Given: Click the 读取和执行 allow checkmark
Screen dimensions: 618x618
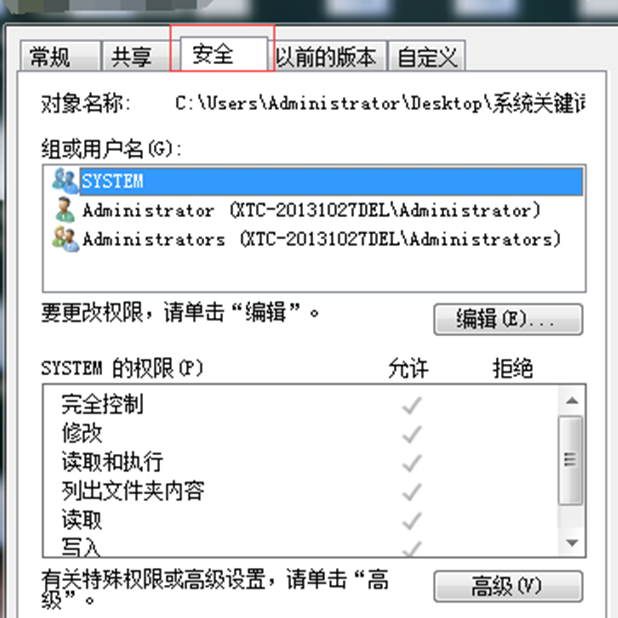Looking at the screenshot, I should click(412, 463).
